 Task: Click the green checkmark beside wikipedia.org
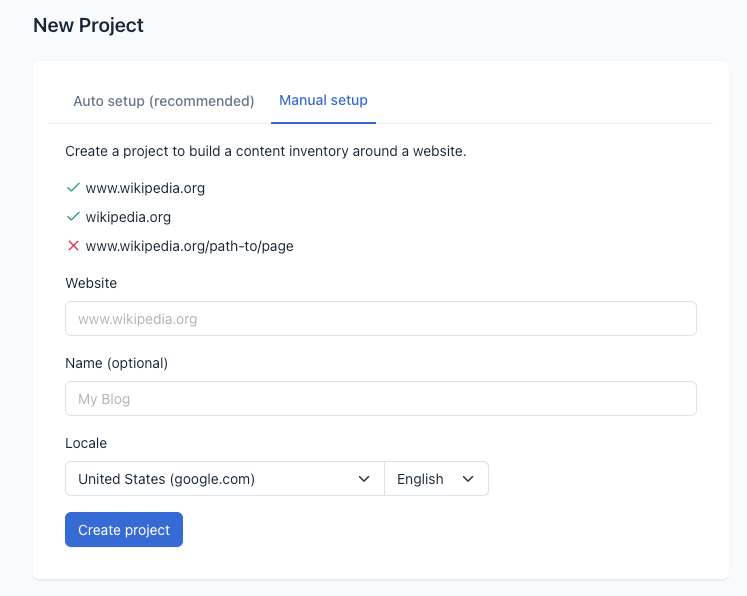tap(73, 216)
